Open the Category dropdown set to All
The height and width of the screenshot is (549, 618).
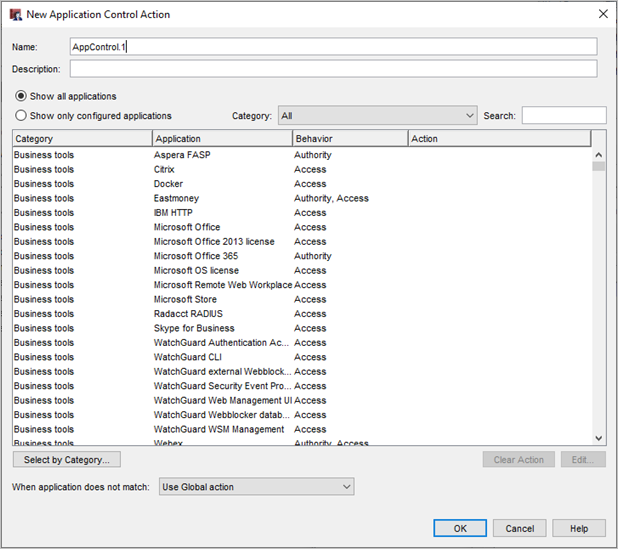tap(377, 116)
